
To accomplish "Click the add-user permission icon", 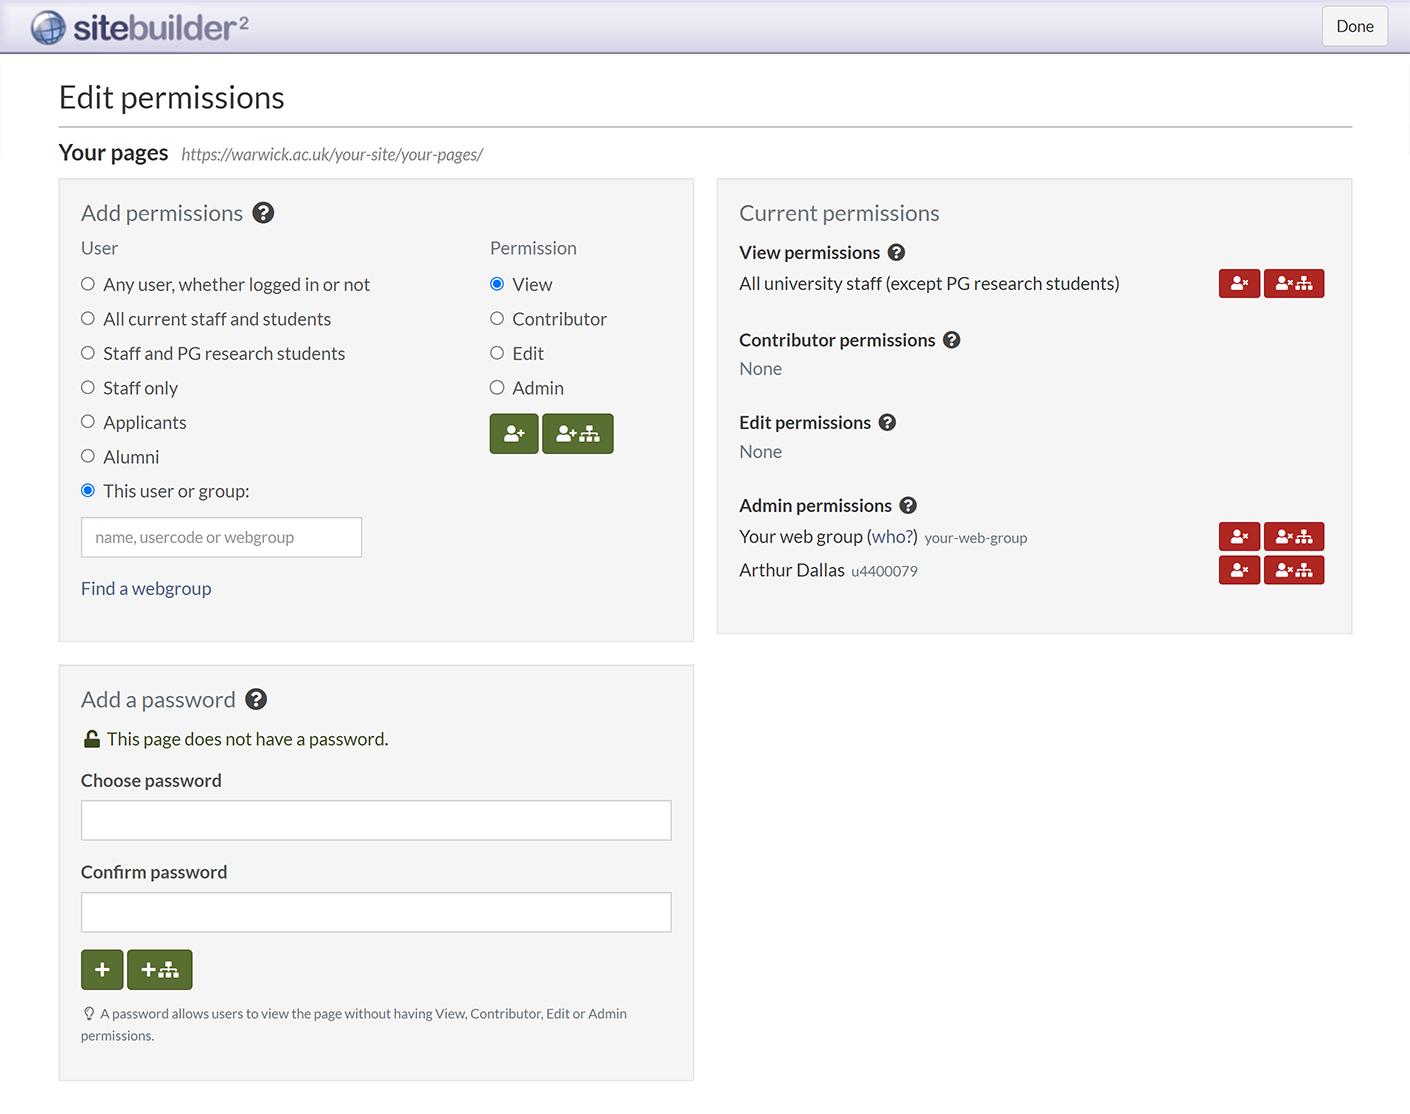I will coord(513,433).
